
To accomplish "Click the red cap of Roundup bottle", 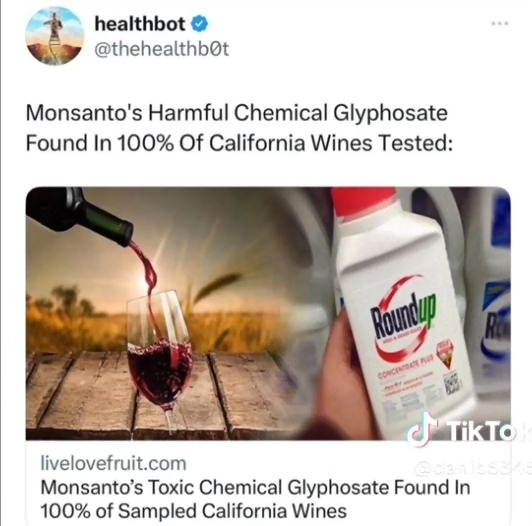I will point(366,201).
